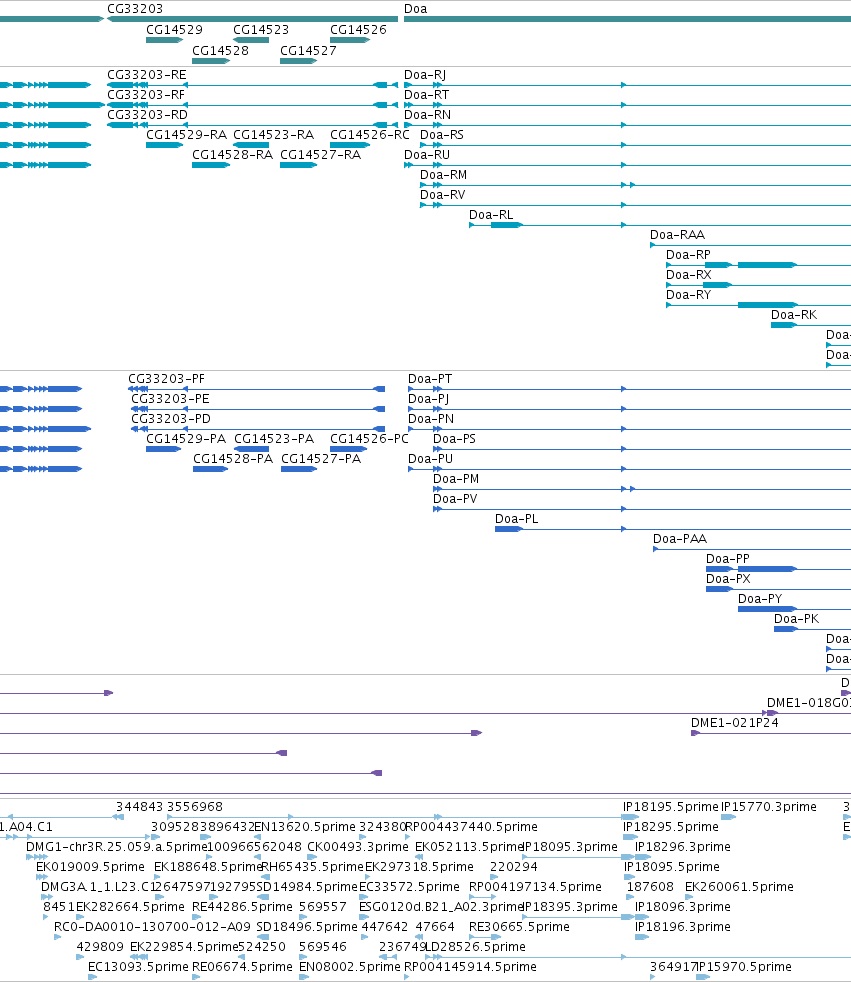Image resolution: width=851 pixels, height=982 pixels.
Task: Open the CG33203-RD transcript label
Action: [147, 115]
